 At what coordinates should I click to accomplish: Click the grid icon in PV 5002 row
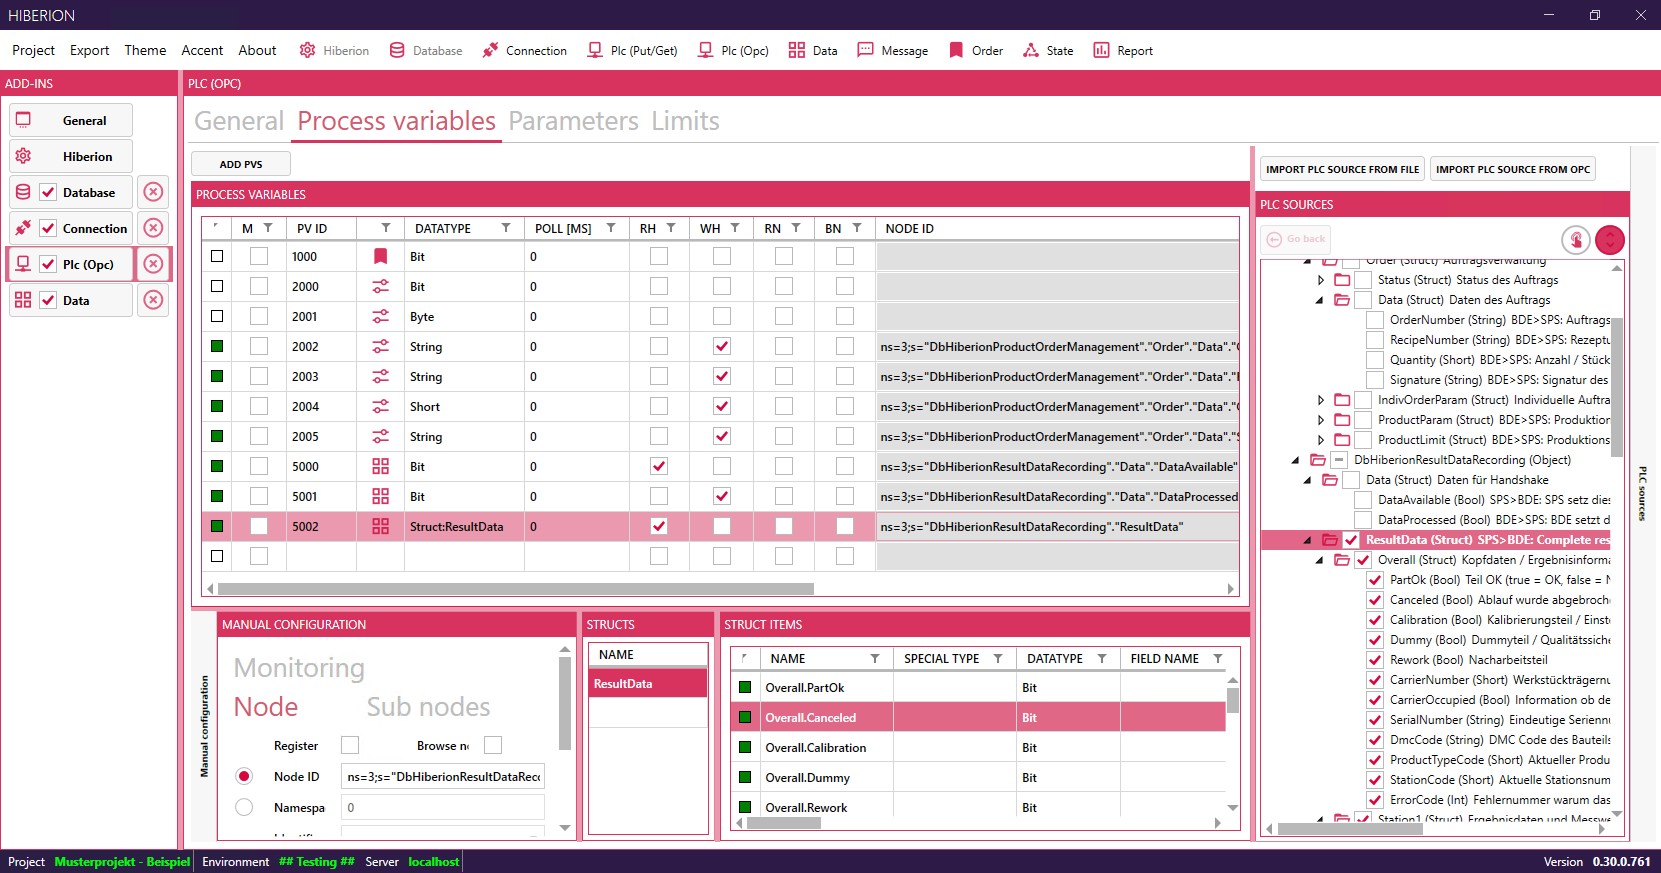pyautogui.click(x=380, y=526)
